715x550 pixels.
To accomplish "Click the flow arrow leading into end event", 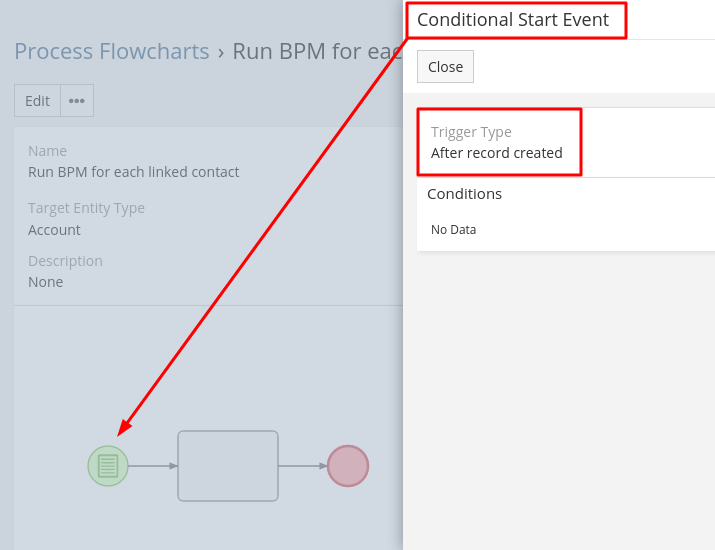I will point(303,466).
